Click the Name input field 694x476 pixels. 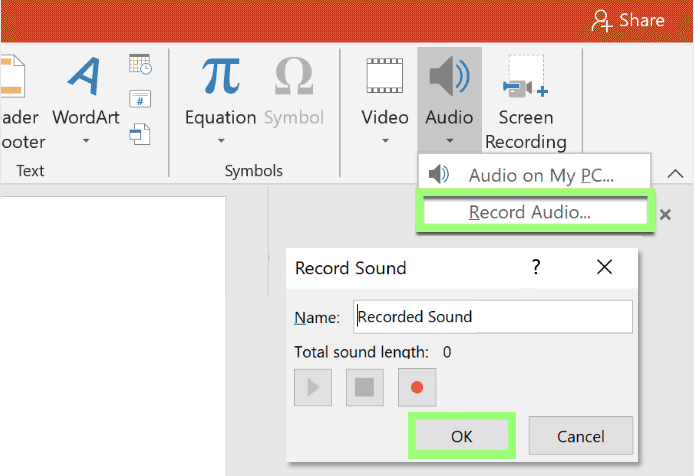(x=493, y=317)
